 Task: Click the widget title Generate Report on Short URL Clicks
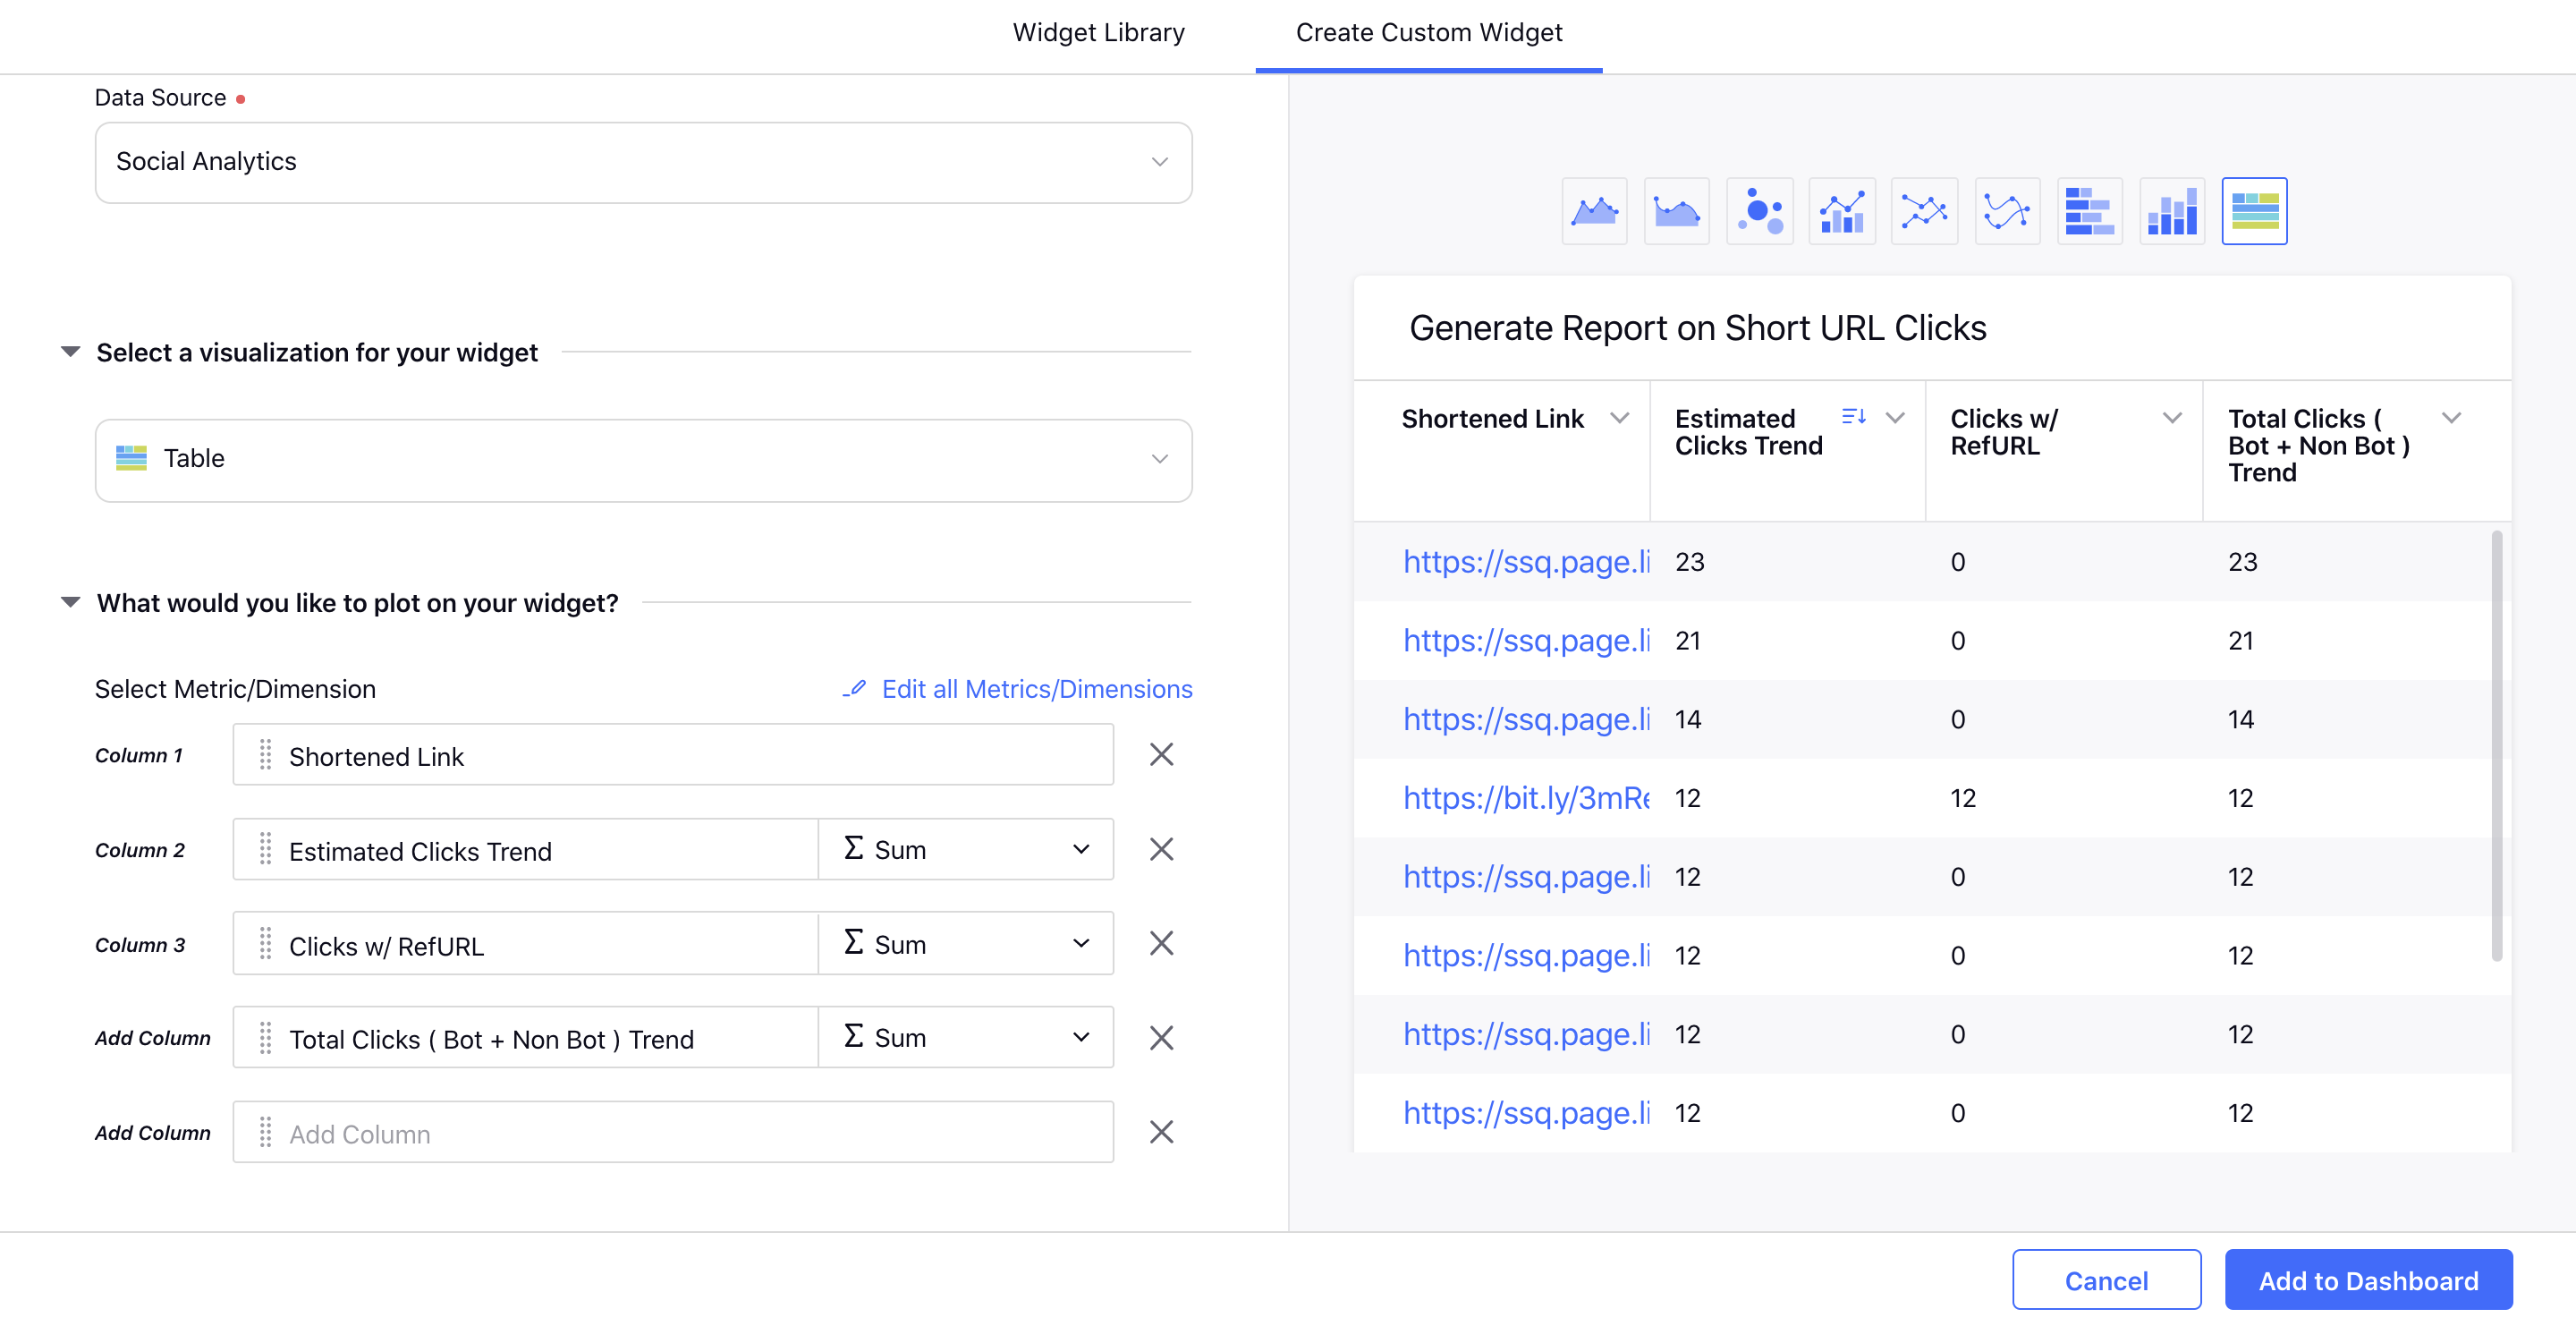tap(1697, 328)
